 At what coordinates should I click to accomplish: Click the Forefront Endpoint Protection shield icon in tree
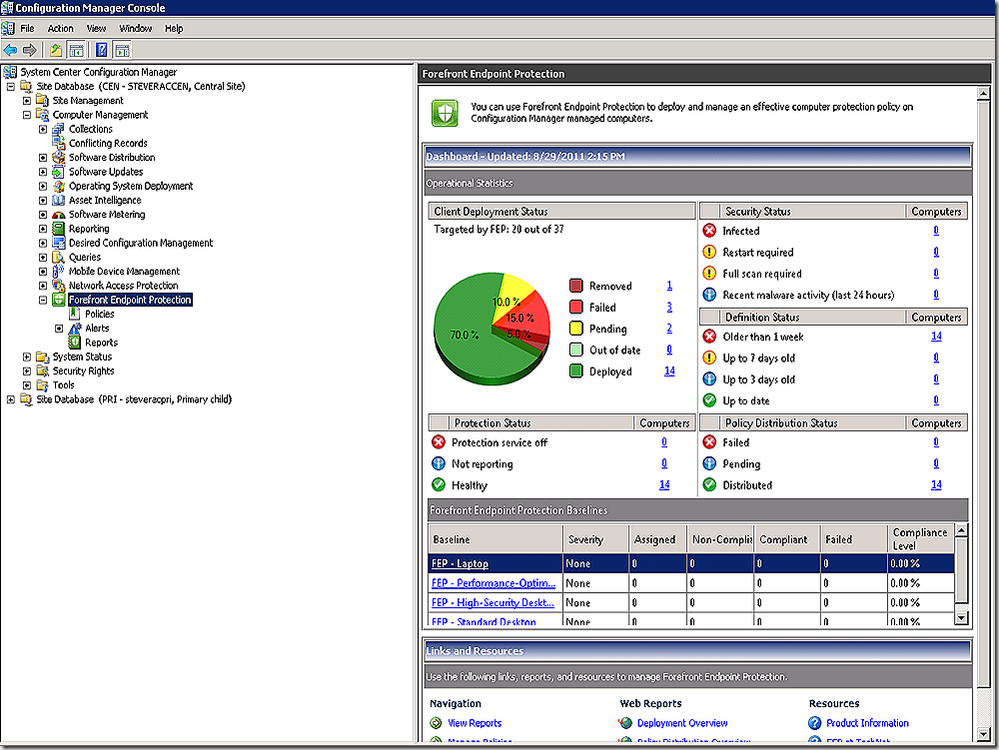(x=59, y=299)
